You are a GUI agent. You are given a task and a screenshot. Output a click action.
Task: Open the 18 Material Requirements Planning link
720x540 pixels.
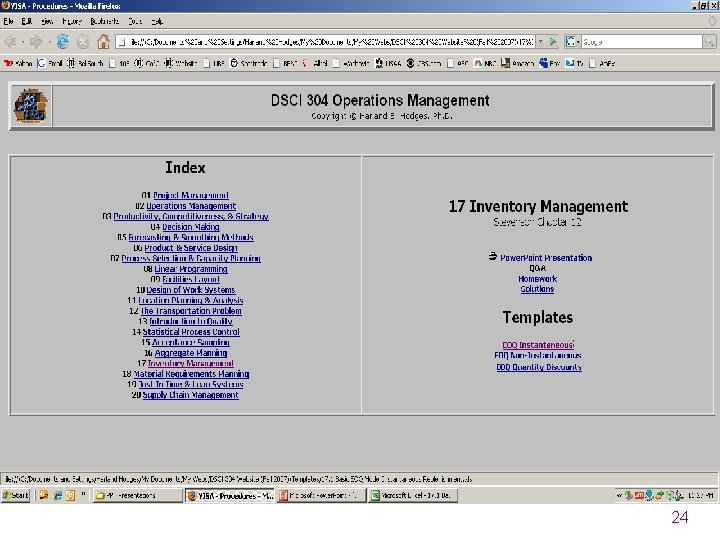(x=191, y=374)
